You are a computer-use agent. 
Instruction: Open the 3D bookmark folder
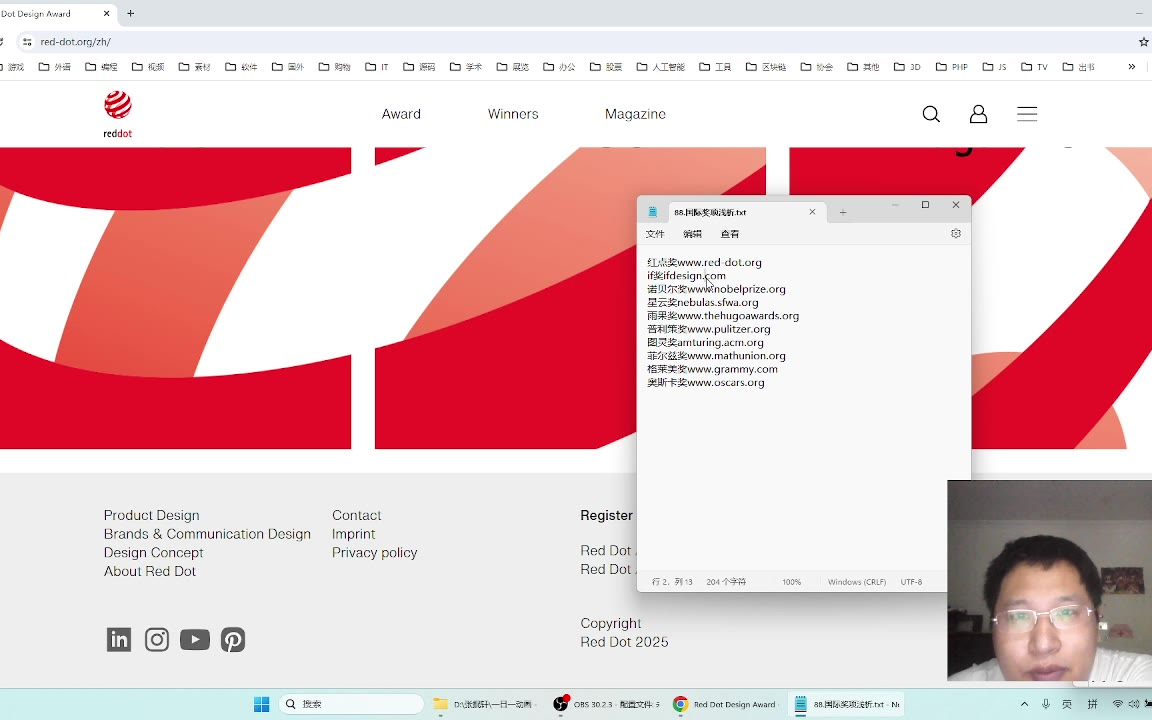click(907, 67)
